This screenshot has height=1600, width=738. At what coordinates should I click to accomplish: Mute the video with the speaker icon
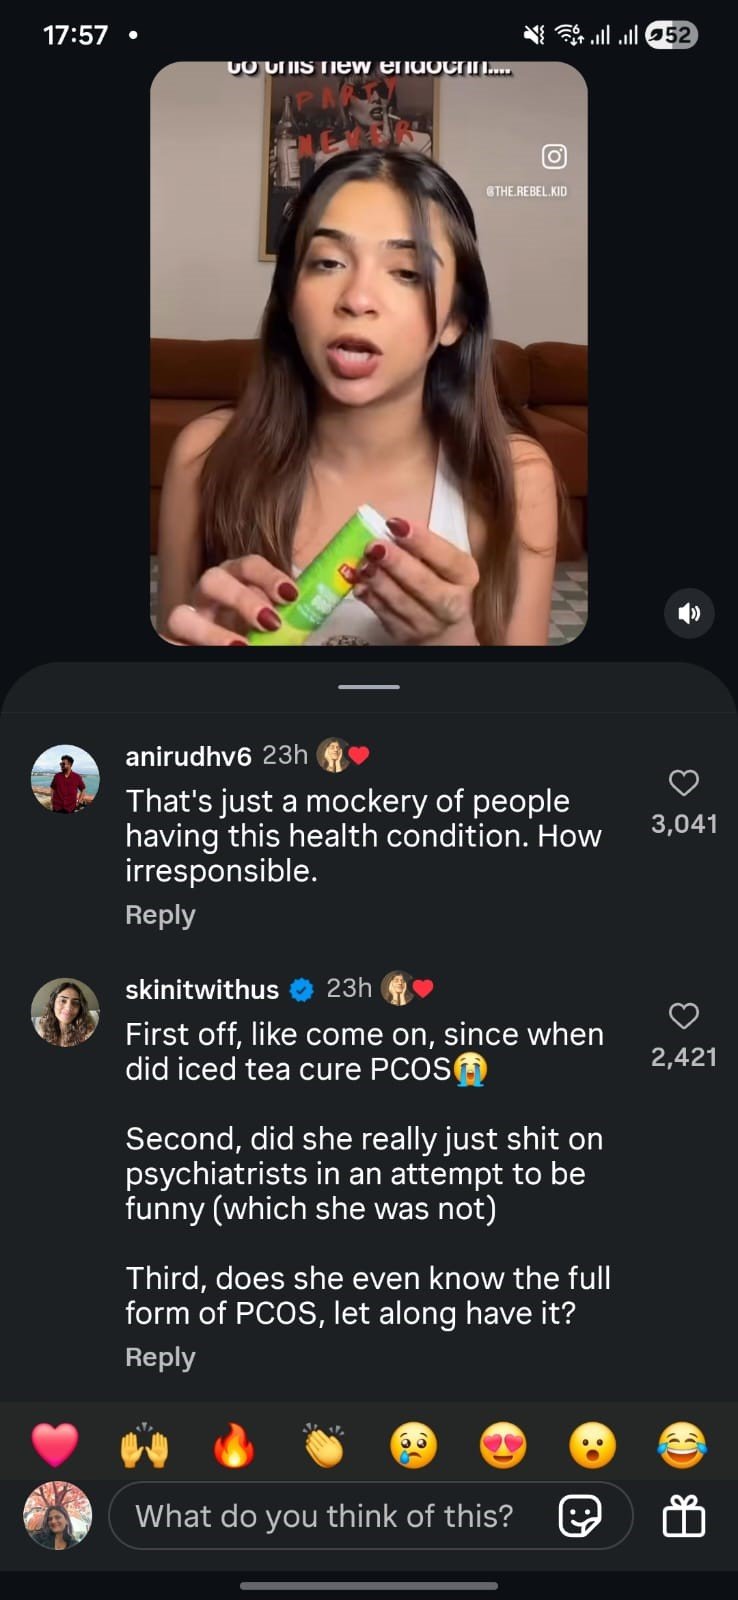pos(689,613)
